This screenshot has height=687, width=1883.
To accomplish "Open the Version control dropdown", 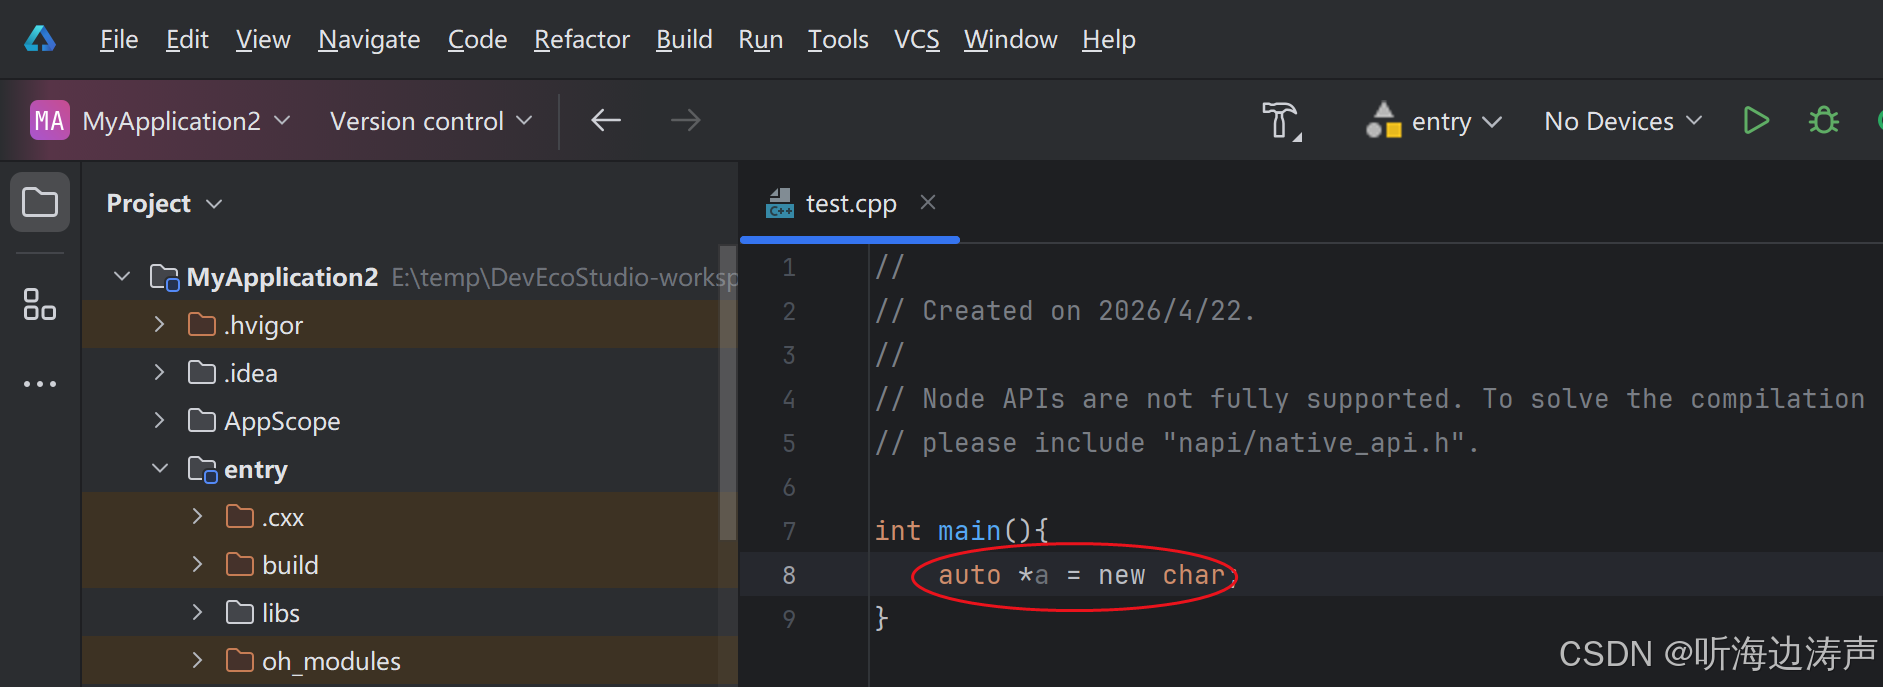I will pos(431,121).
